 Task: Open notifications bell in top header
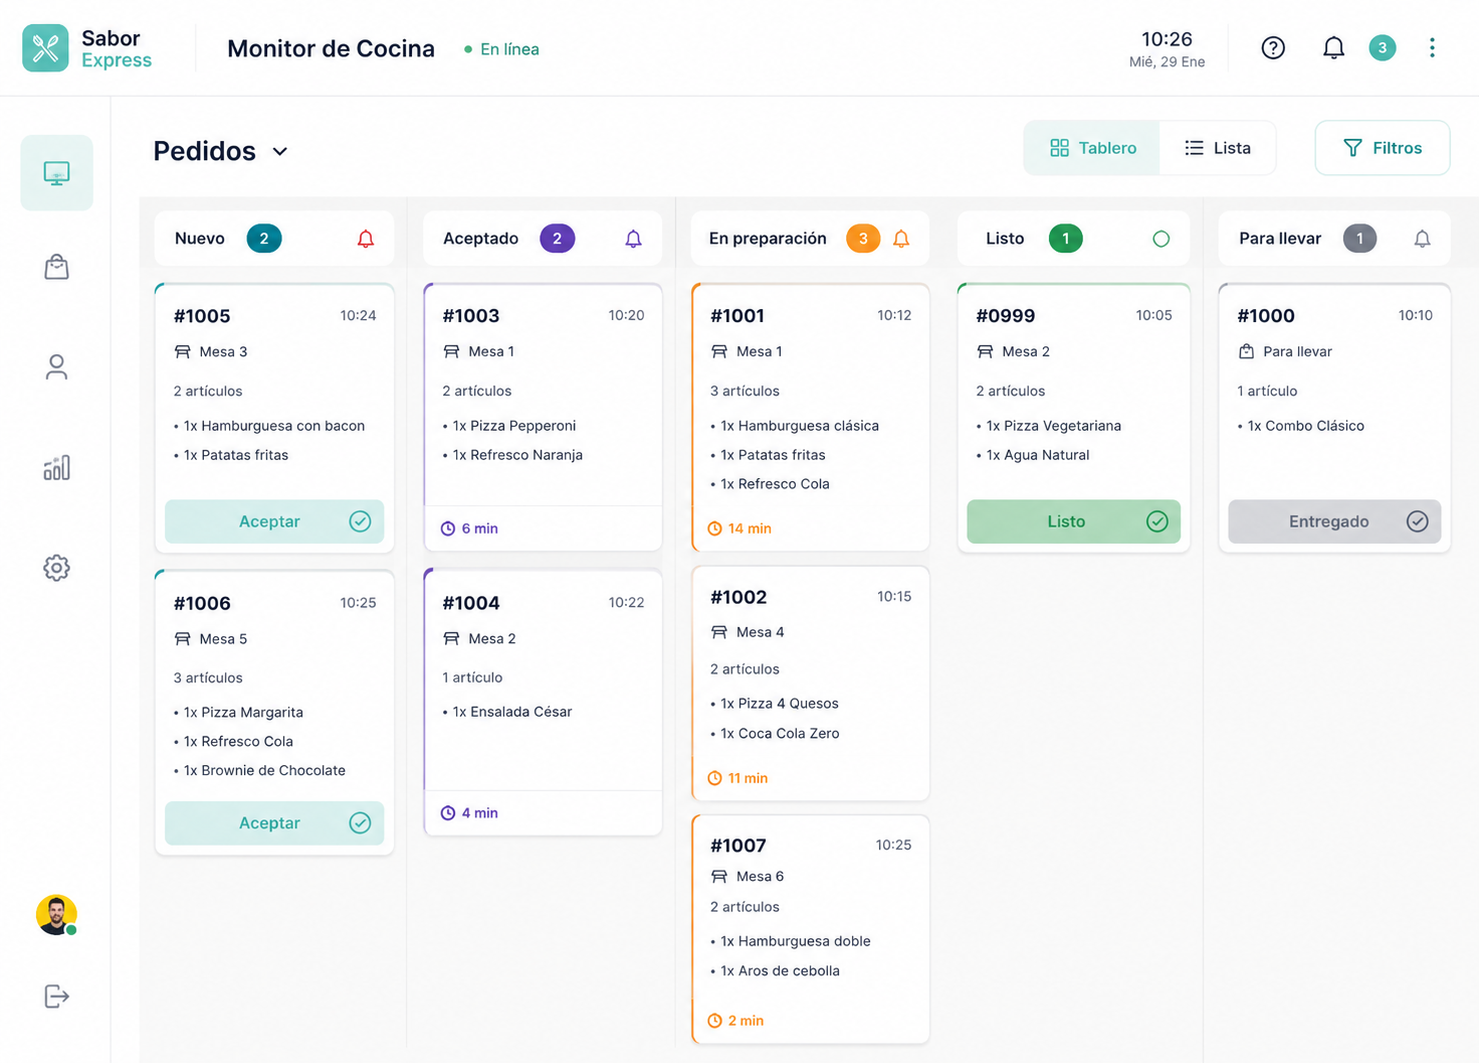click(x=1333, y=48)
